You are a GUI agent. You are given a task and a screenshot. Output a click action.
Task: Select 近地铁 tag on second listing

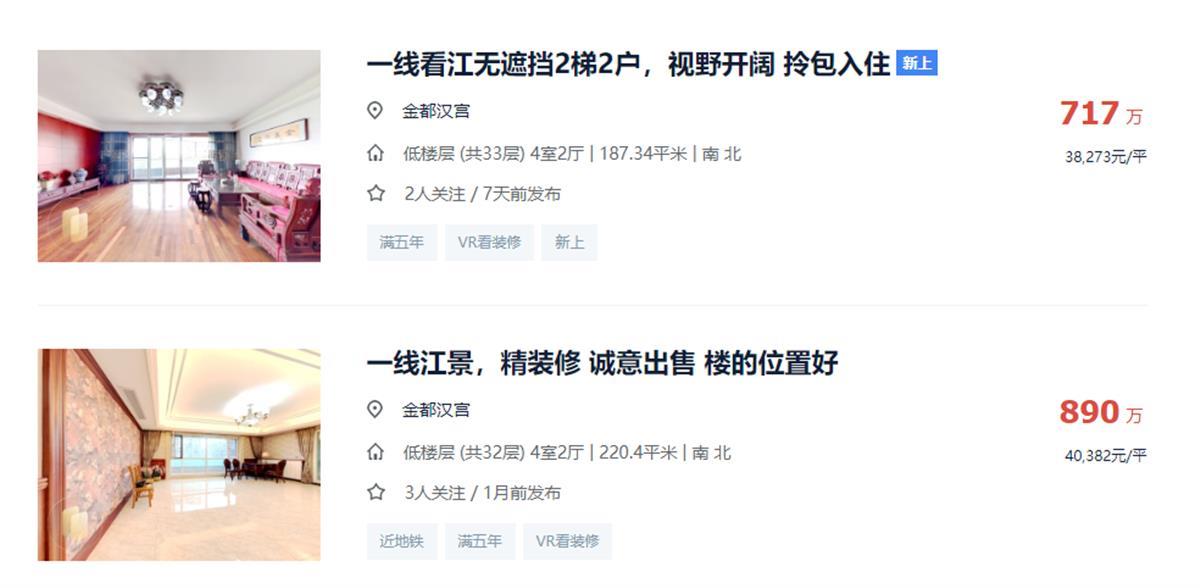402,541
